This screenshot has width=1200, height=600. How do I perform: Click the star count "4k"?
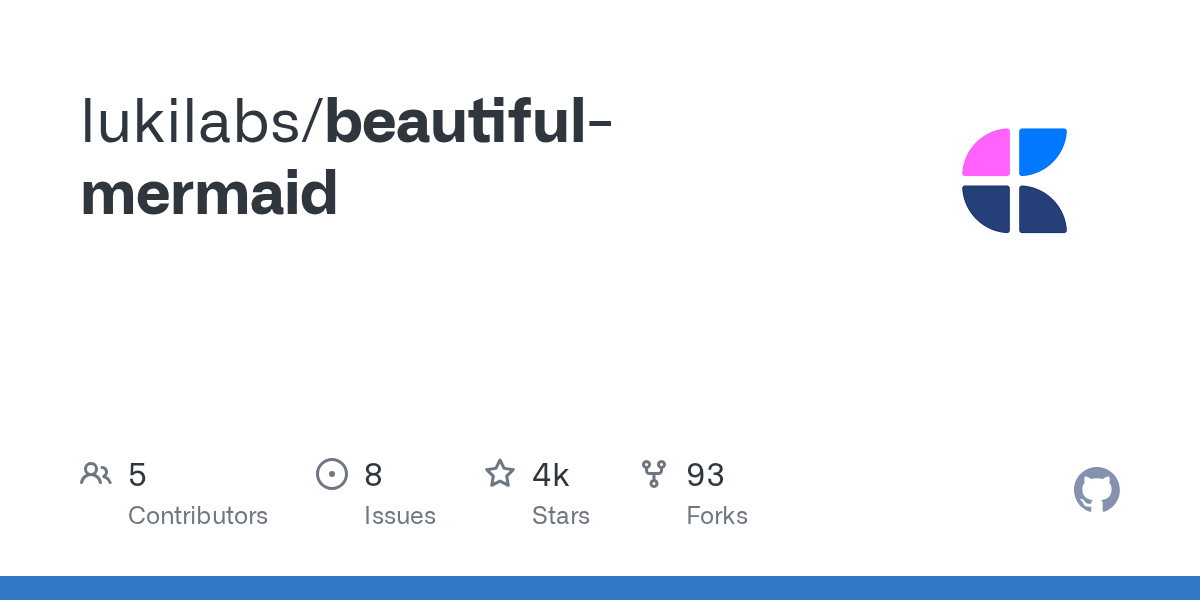pyautogui.click(x=551, y=475)
